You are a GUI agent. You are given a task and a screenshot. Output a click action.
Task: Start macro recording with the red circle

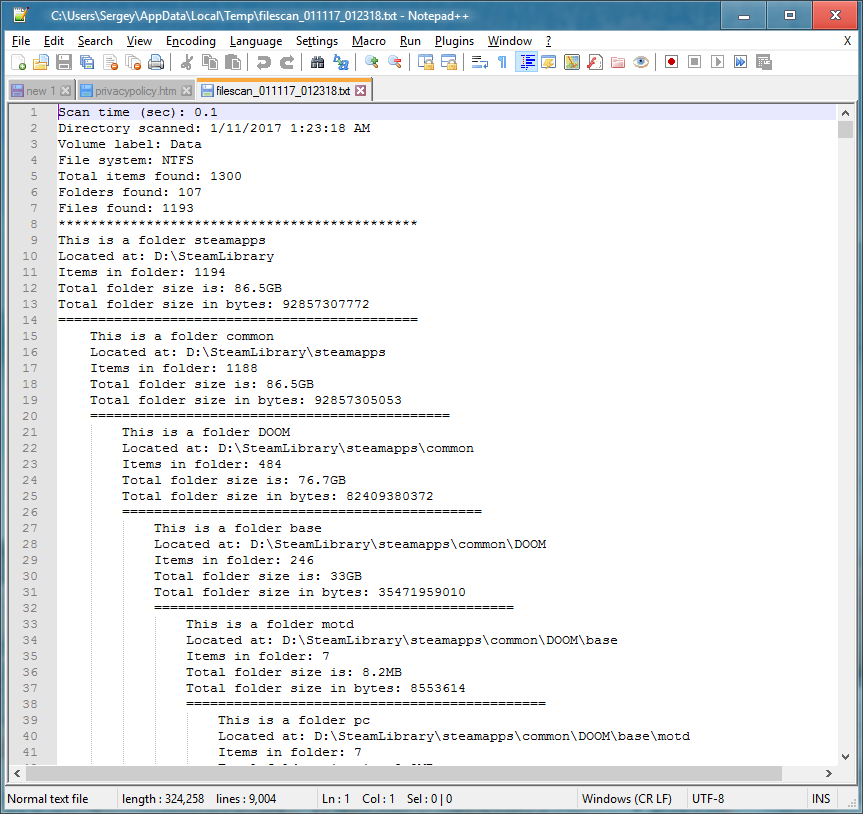point(671,62)
